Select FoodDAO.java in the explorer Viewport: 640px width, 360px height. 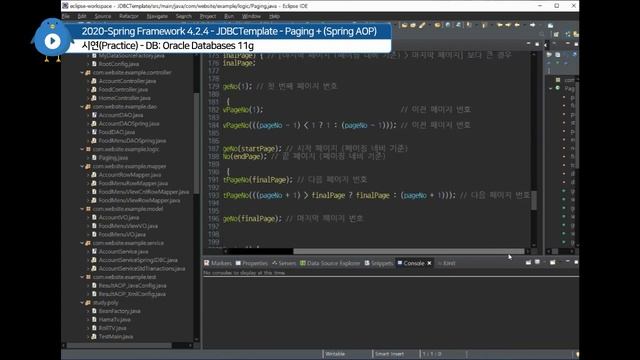(x=117, y=132)
